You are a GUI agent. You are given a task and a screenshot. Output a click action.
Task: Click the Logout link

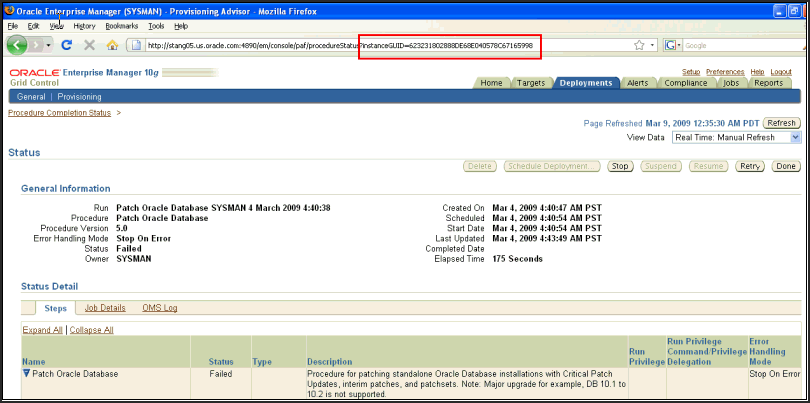coord(781,72)
